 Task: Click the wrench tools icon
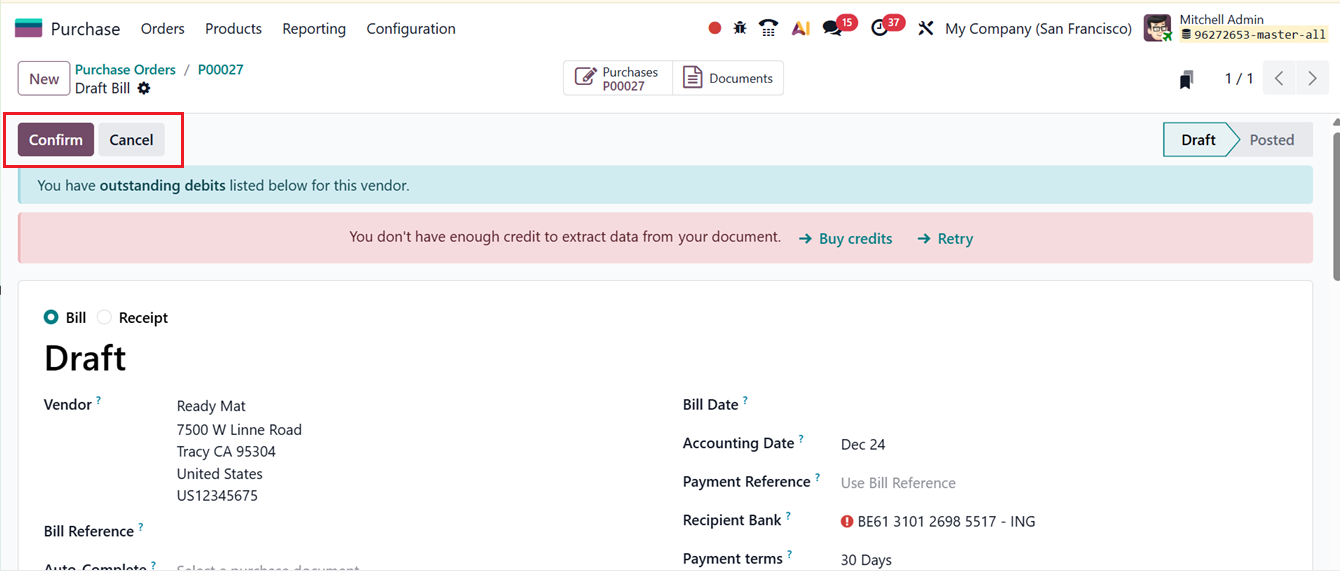click(925, 28)
